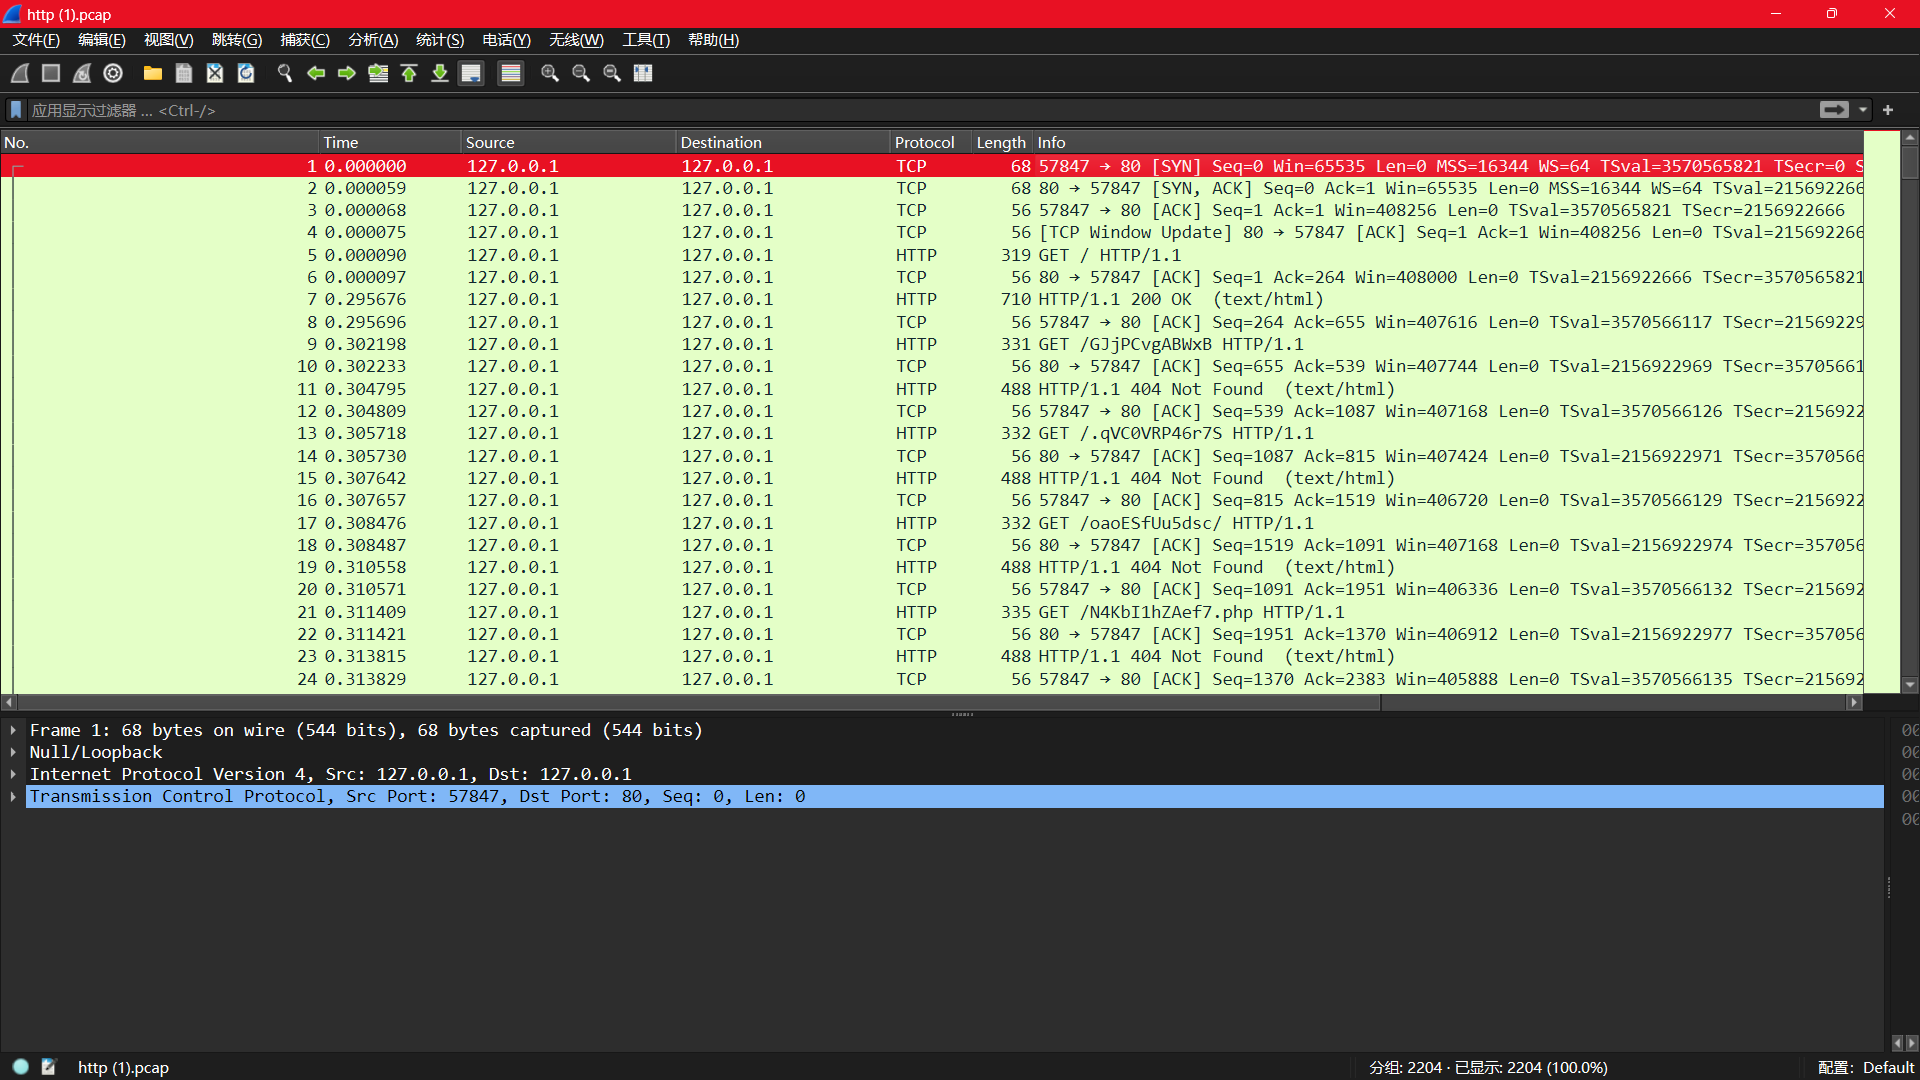Click the zoom out text icon
The height and width of the screenshot is (1080, 1920).
[x=581, y=73]
